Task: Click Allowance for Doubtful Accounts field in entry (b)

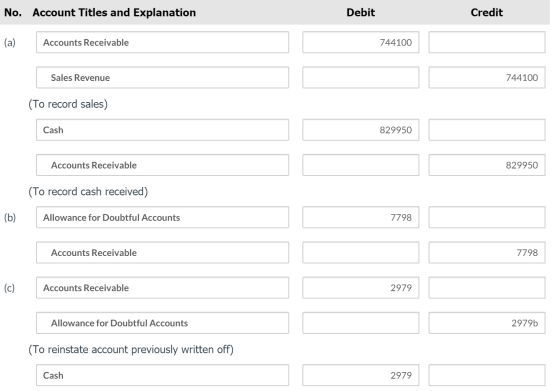Action: (x=162, y=217)
